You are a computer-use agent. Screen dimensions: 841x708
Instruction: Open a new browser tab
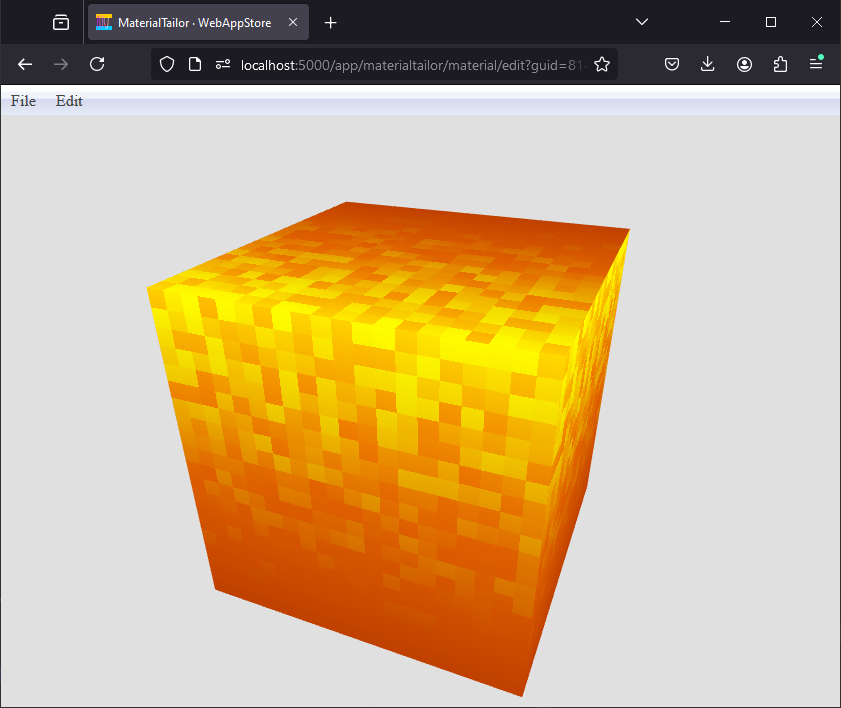coord(331,22)
